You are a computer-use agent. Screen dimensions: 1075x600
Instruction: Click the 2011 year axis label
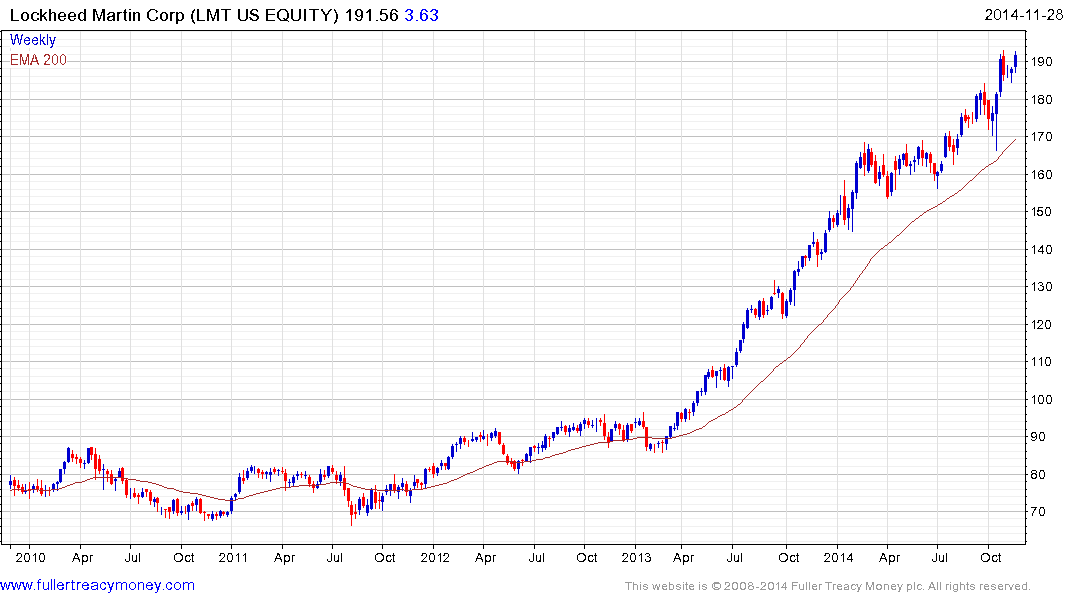click(232, 557)
